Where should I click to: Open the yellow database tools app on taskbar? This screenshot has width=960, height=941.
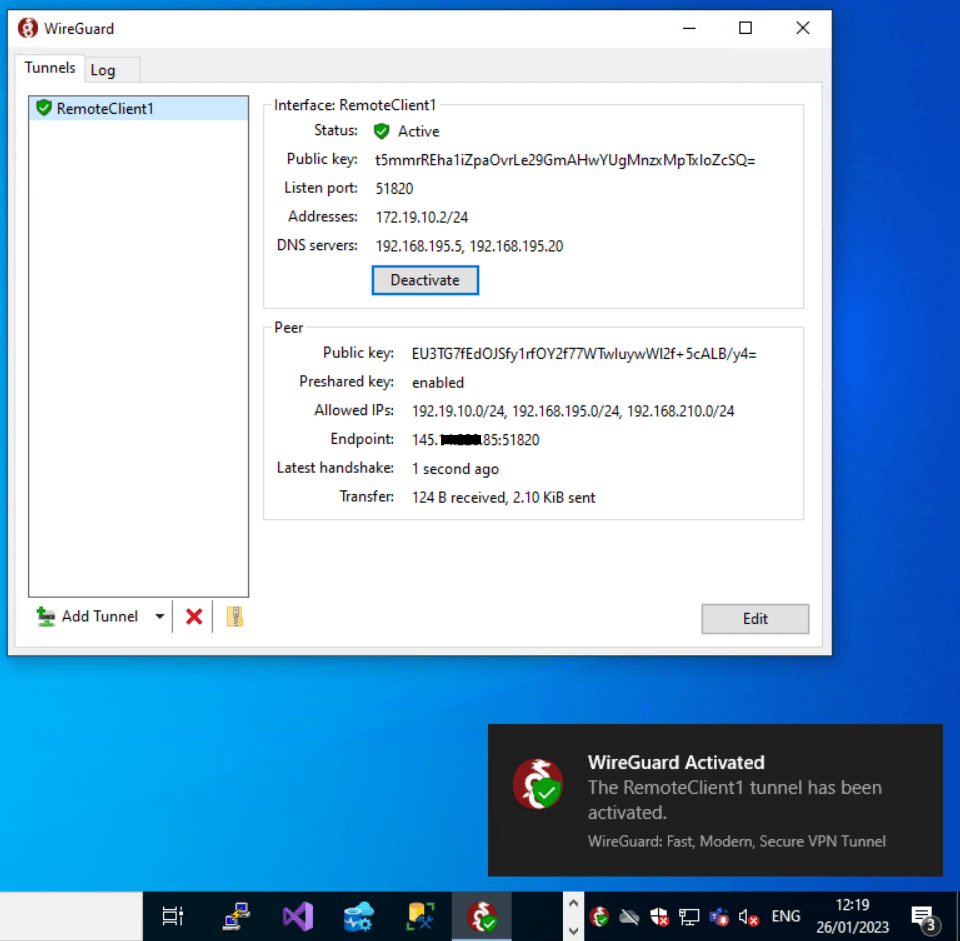pos(421,917)
